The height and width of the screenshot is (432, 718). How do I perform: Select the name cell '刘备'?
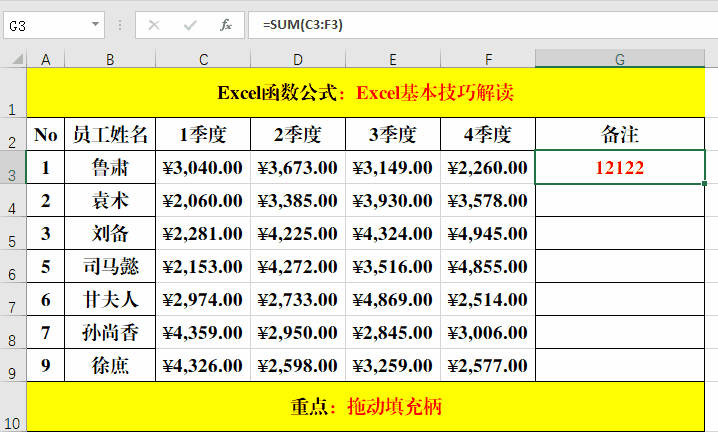click(x=110, y=233)
